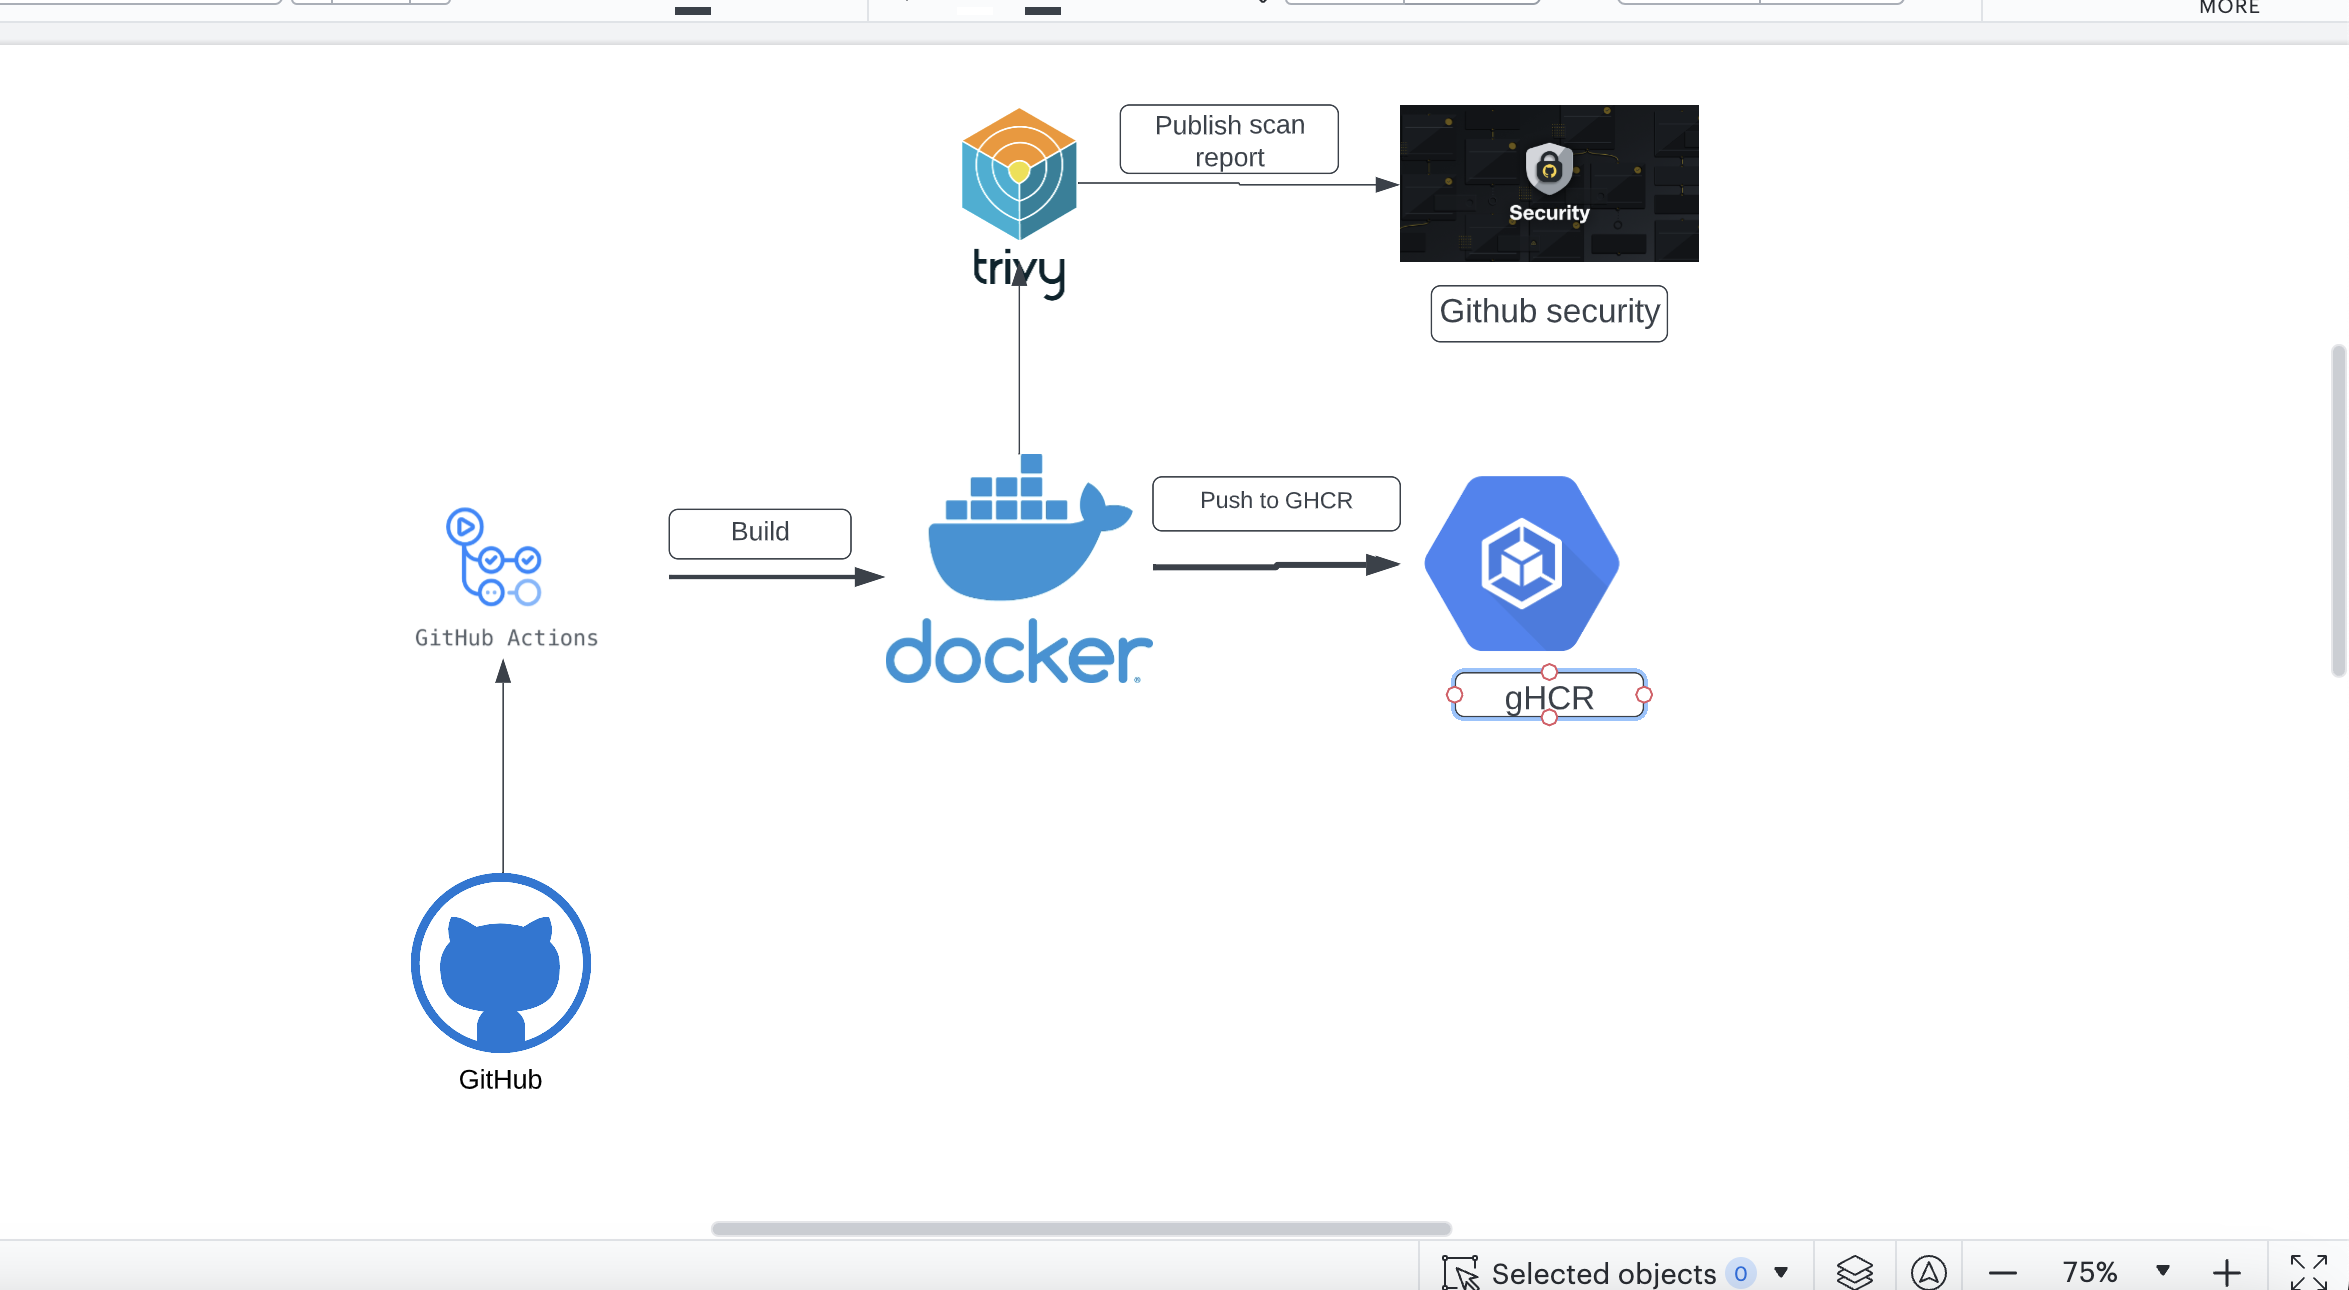Click the horizontal scrollbar thumb
Viewport: 2349px width, 1290px height.
tap(1081, 1228)
